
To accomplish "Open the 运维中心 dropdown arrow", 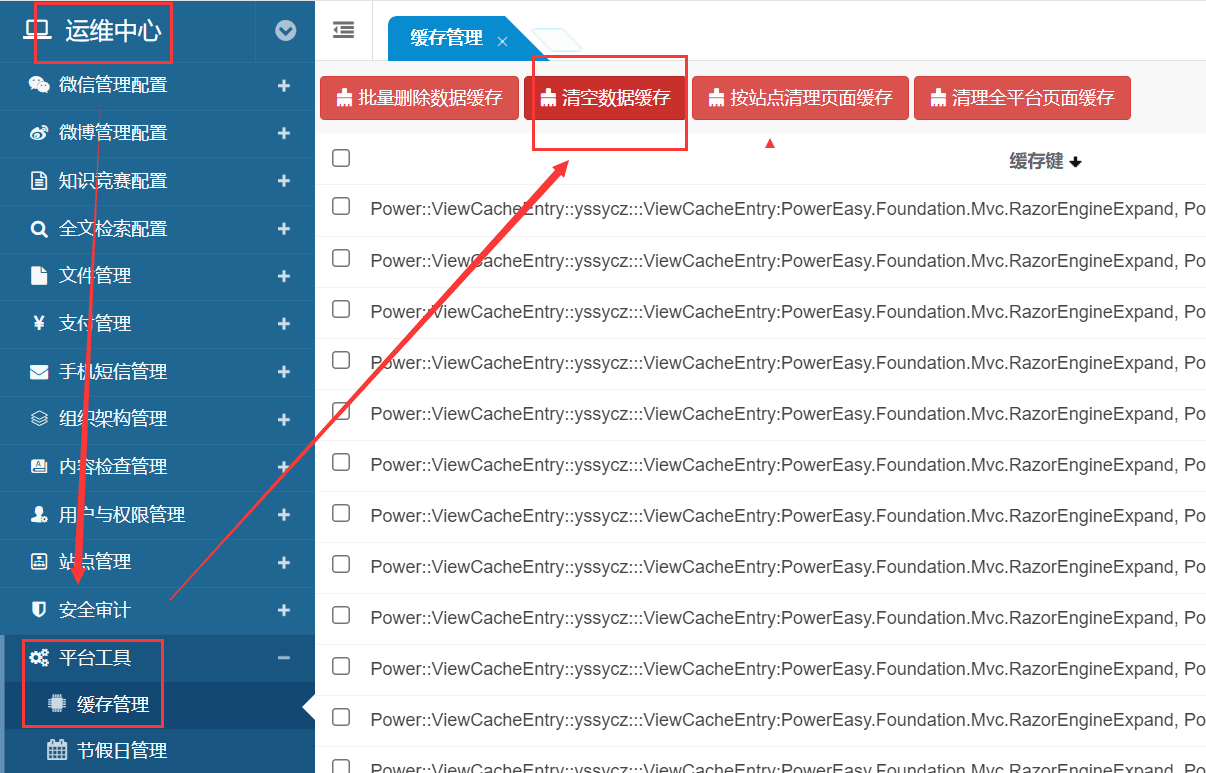I will (x=286, y=31).
